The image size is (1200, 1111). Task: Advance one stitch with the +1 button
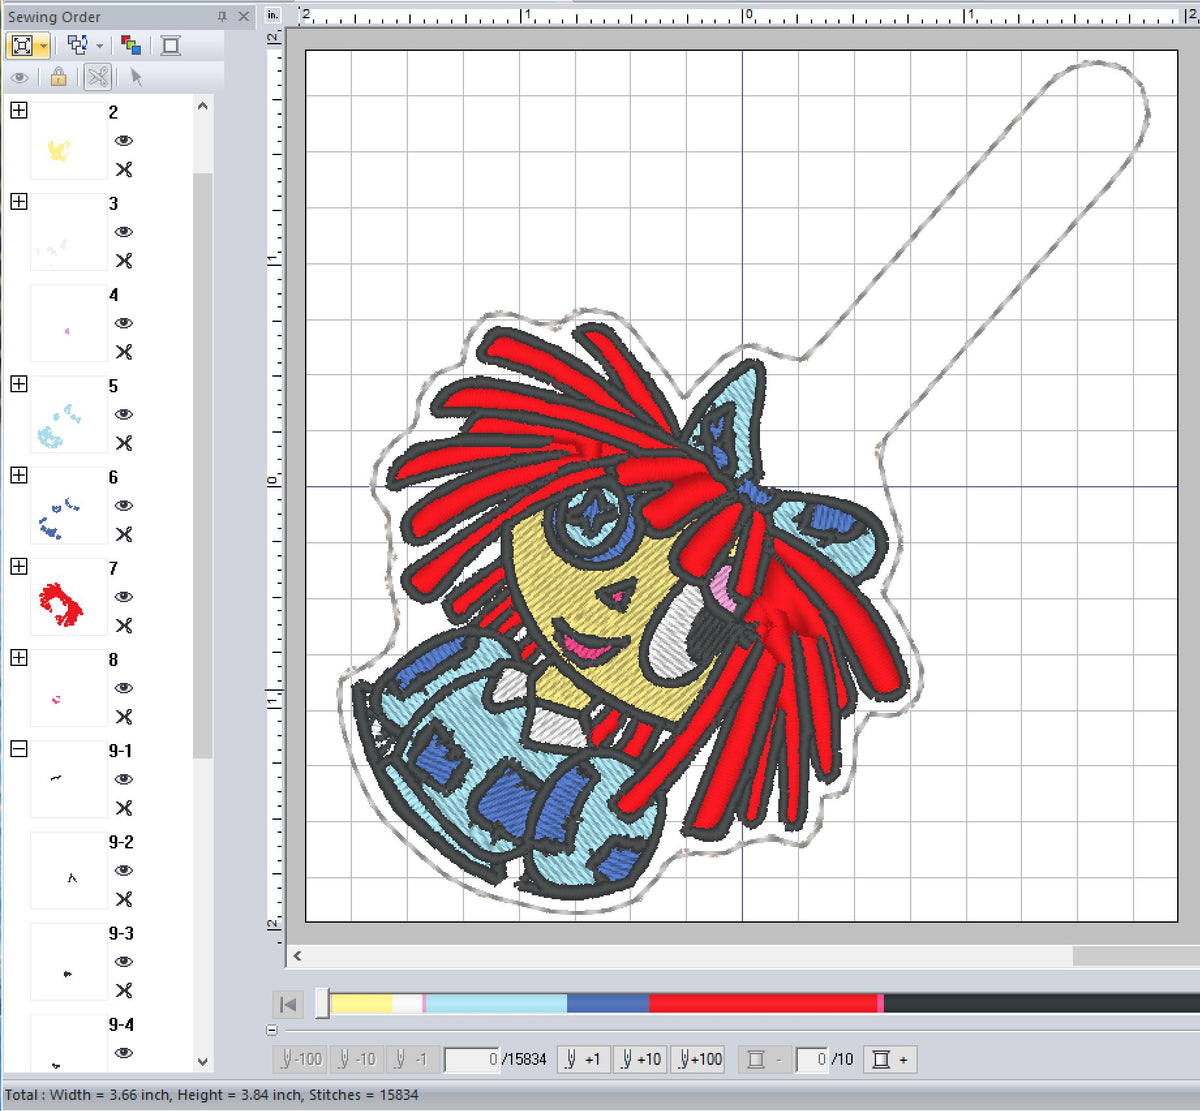coord(582,1059)
